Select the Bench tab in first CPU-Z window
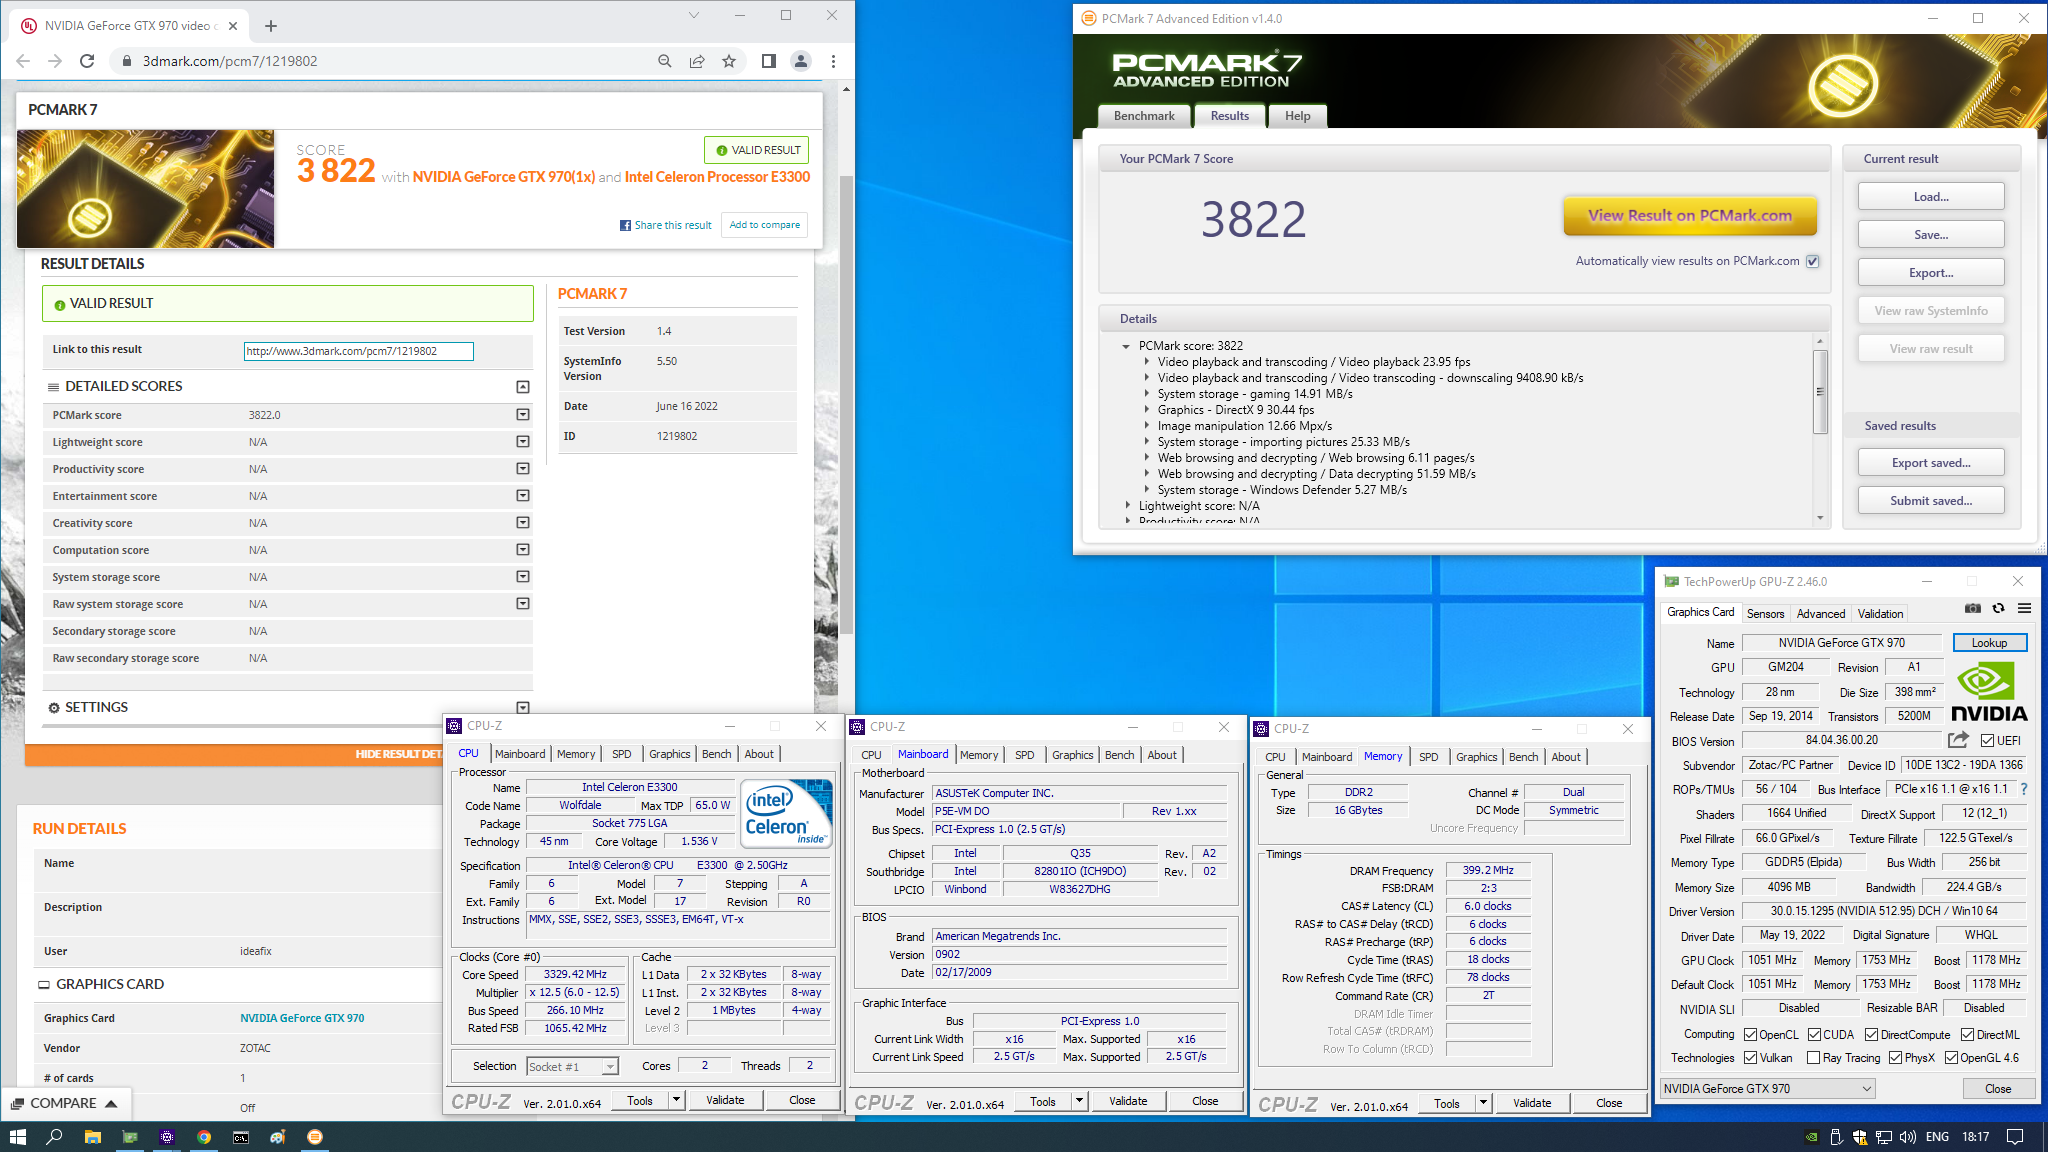2048x1152 pixels. (x=716, y=754)
